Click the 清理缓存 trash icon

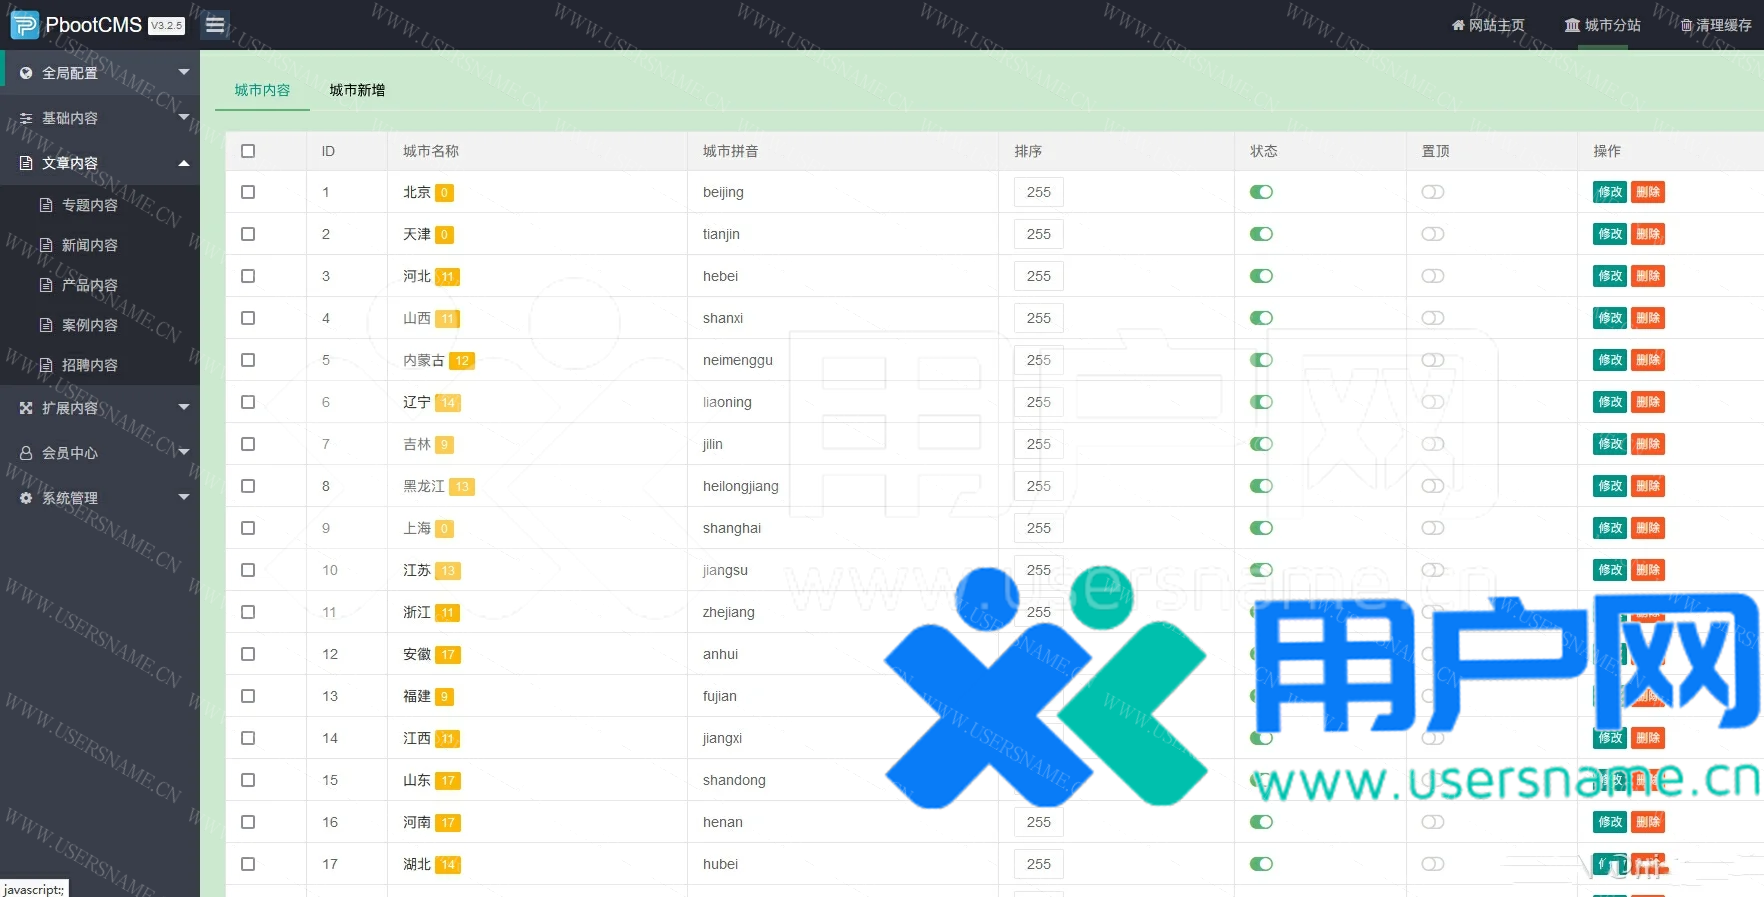tap(1686, 25)
